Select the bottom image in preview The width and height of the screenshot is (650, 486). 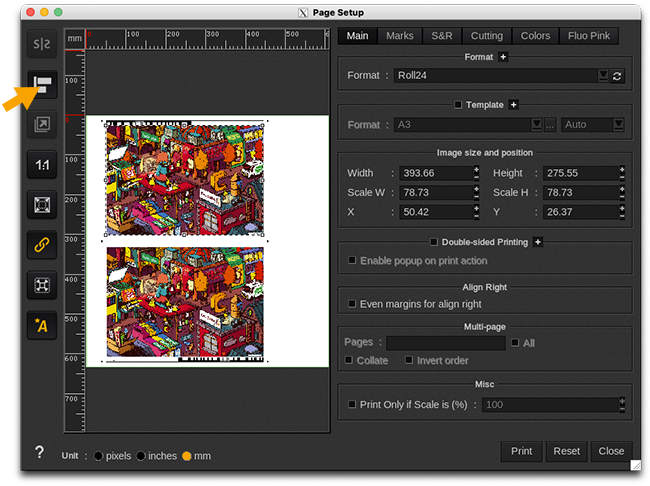(185, 302)
